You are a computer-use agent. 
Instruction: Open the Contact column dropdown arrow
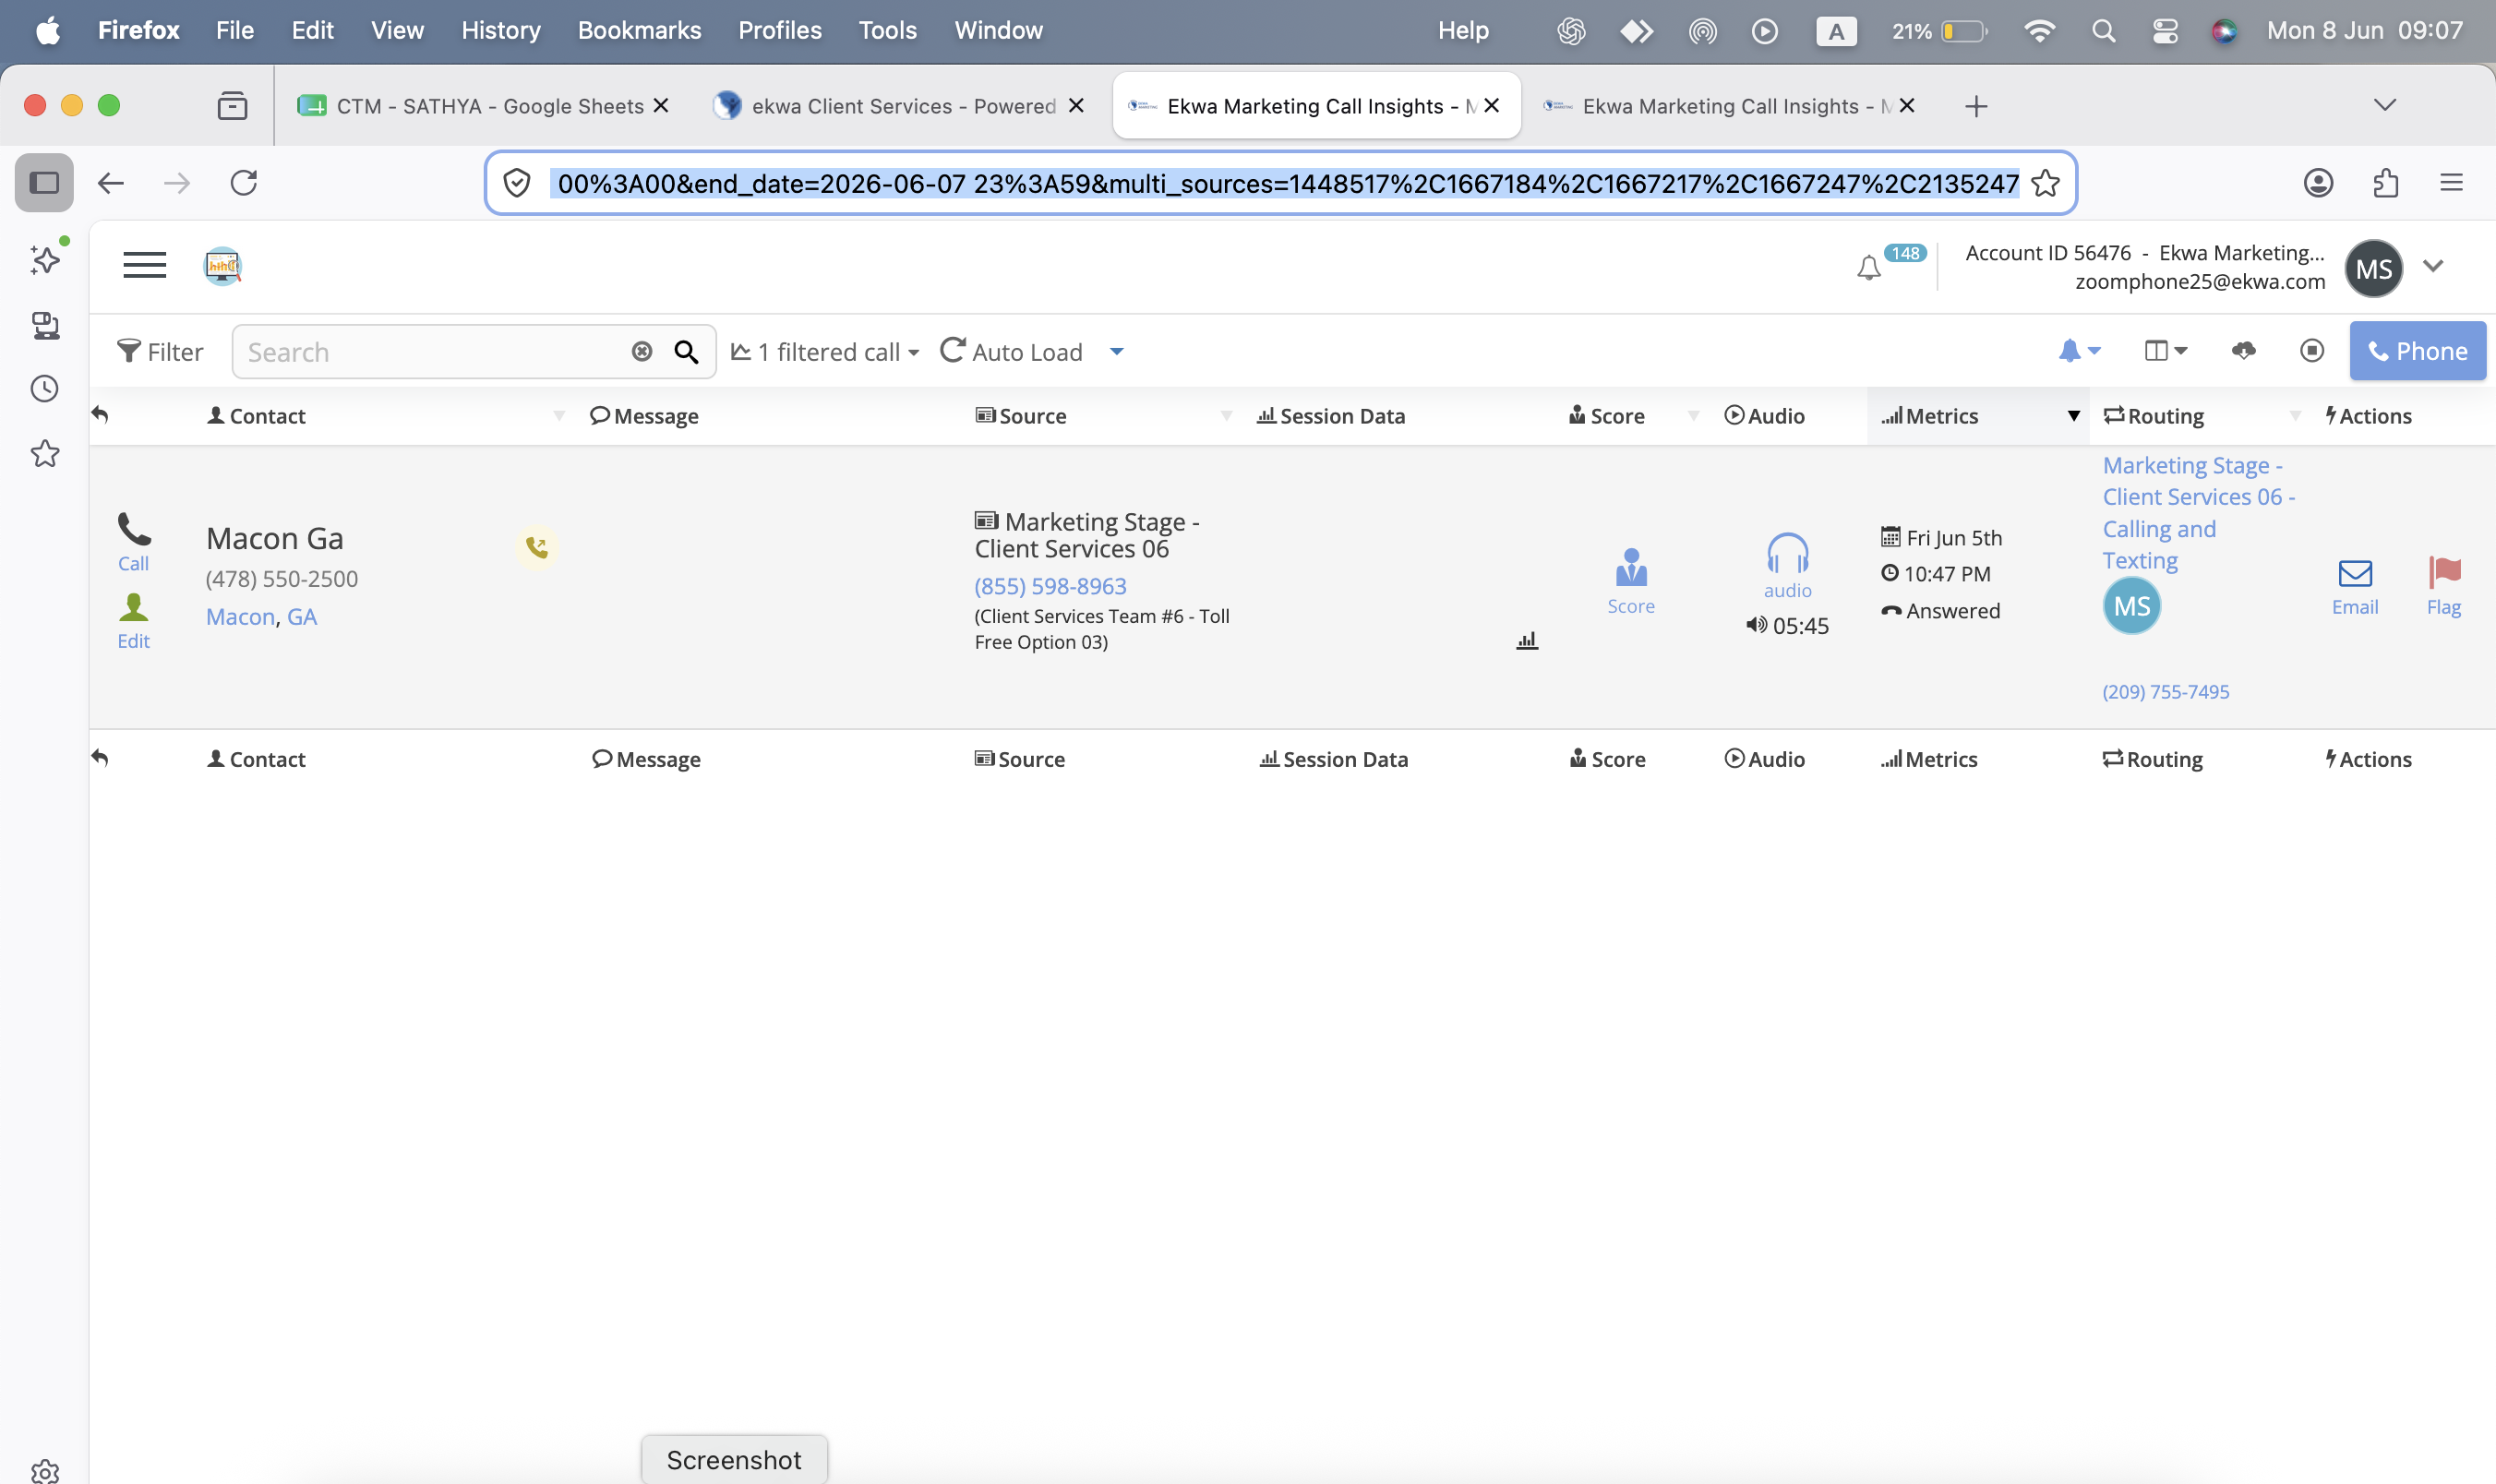click(559, 416)
